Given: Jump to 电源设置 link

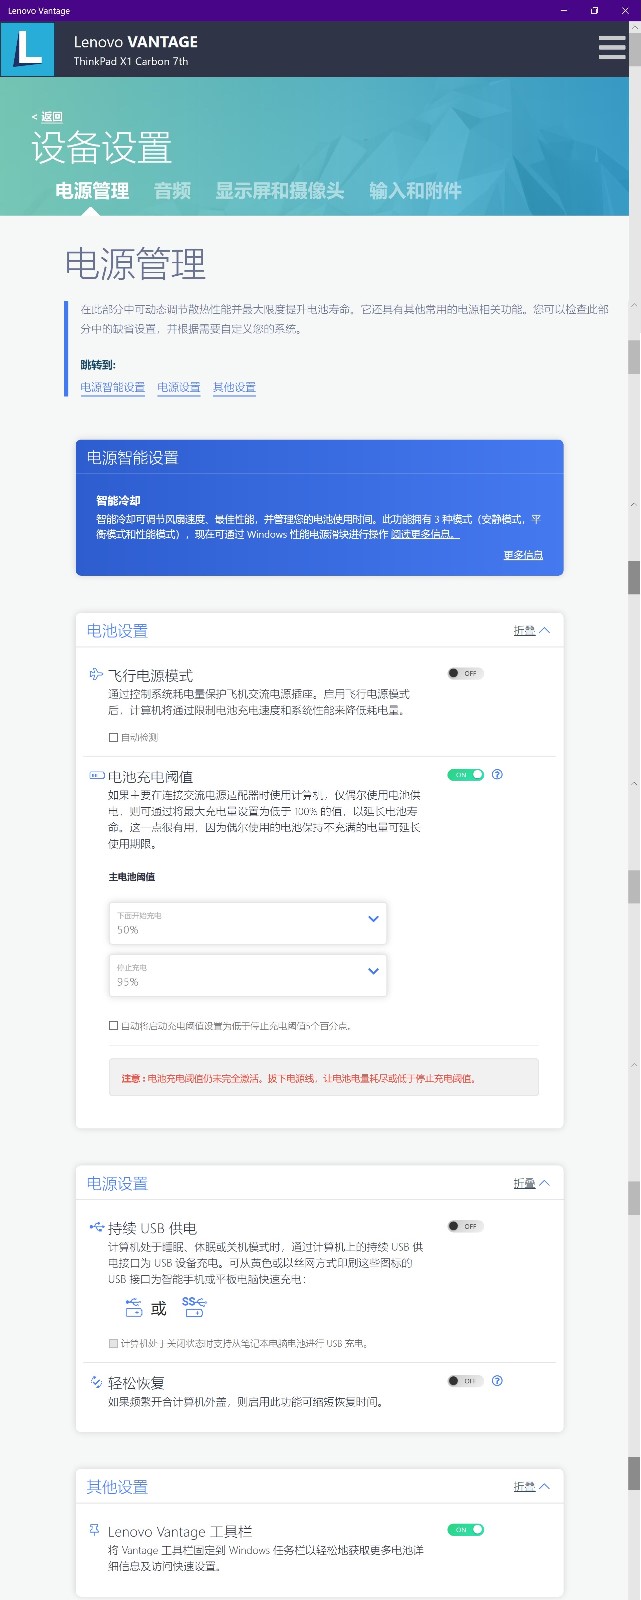Looking at the screenshot, I should coord(179,387).
